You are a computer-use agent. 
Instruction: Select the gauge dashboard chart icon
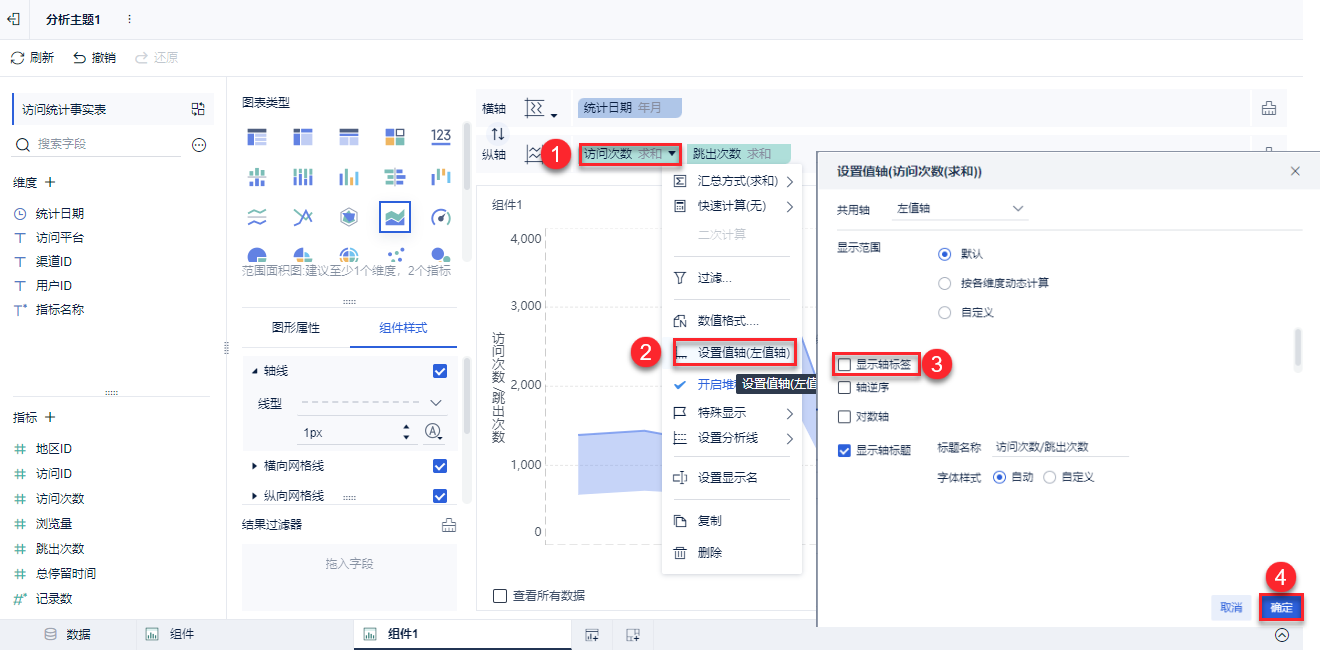click(x=441, y=216)
